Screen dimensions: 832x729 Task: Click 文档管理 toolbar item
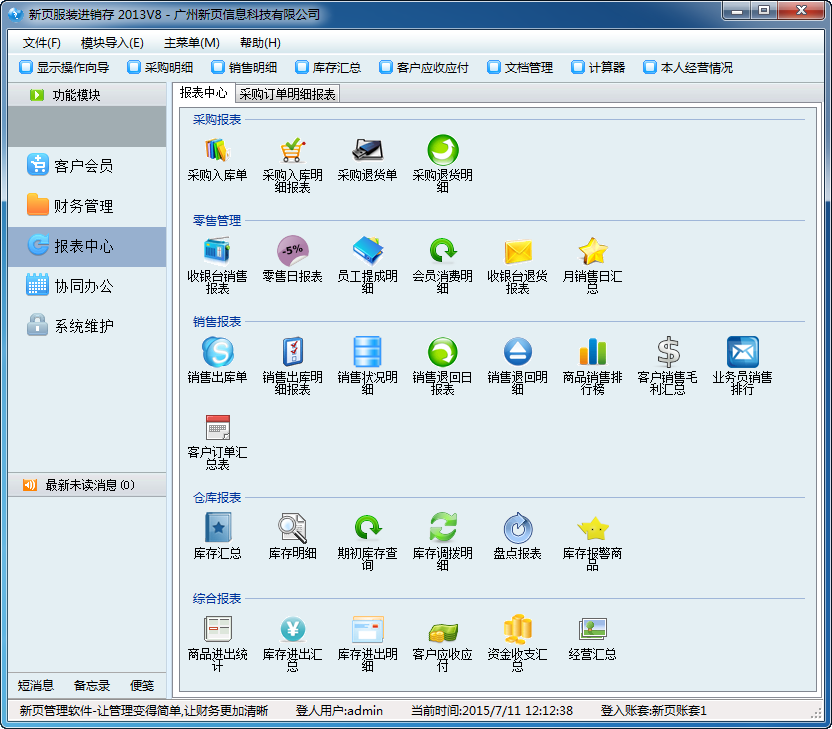(x=520, y=67)
